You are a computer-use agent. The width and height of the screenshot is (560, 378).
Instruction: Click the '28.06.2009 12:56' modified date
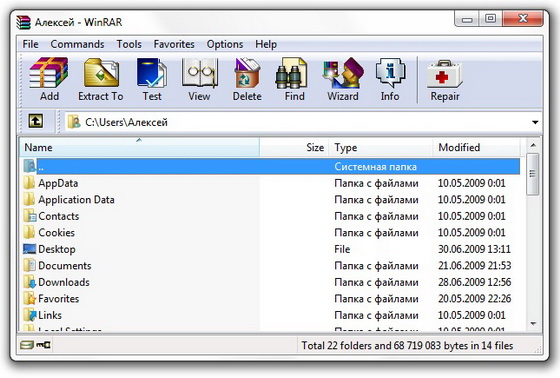coord(474,282)
